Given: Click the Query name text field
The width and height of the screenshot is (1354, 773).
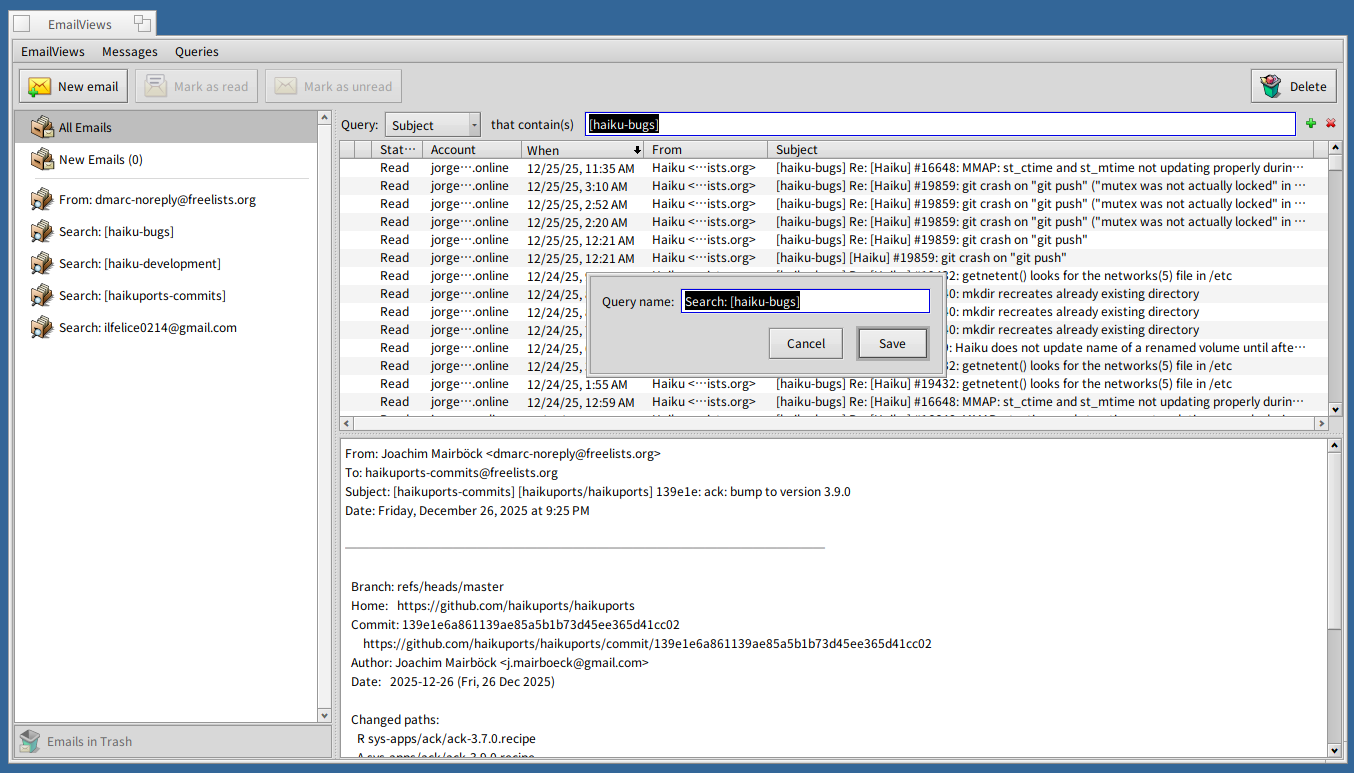Looking at the screenshot, I should [805, 301].
